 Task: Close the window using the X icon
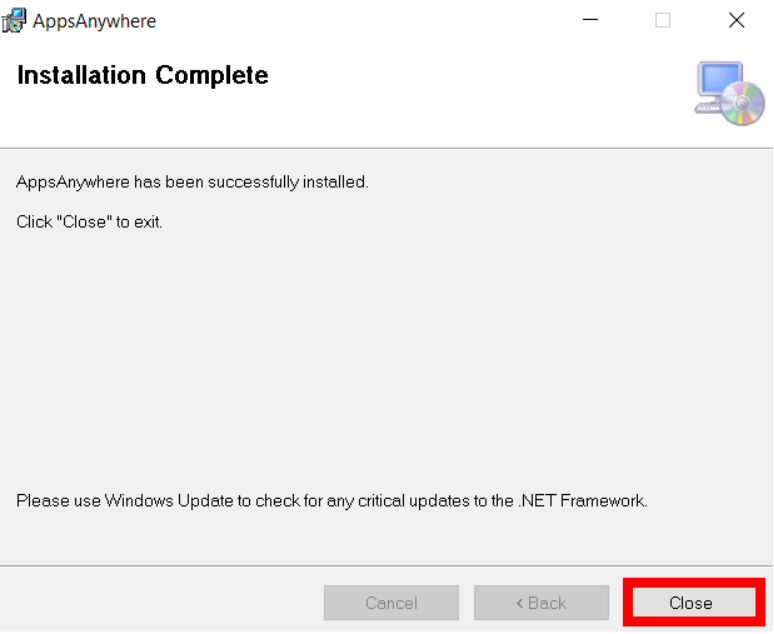[736, 20]
